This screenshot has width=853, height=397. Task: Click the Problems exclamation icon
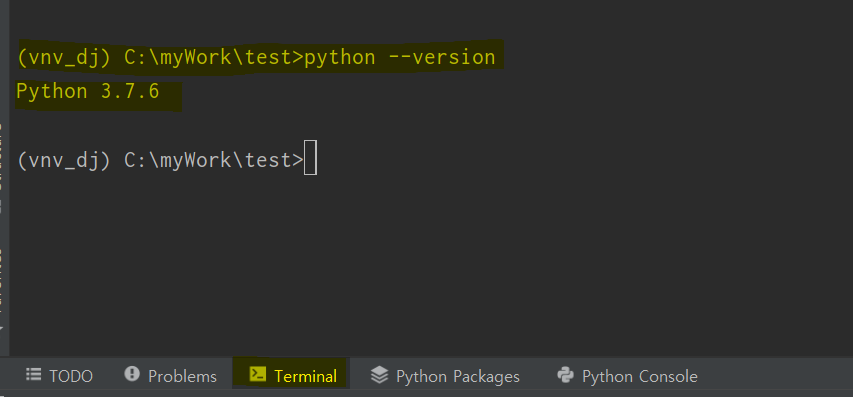(132, 374)
